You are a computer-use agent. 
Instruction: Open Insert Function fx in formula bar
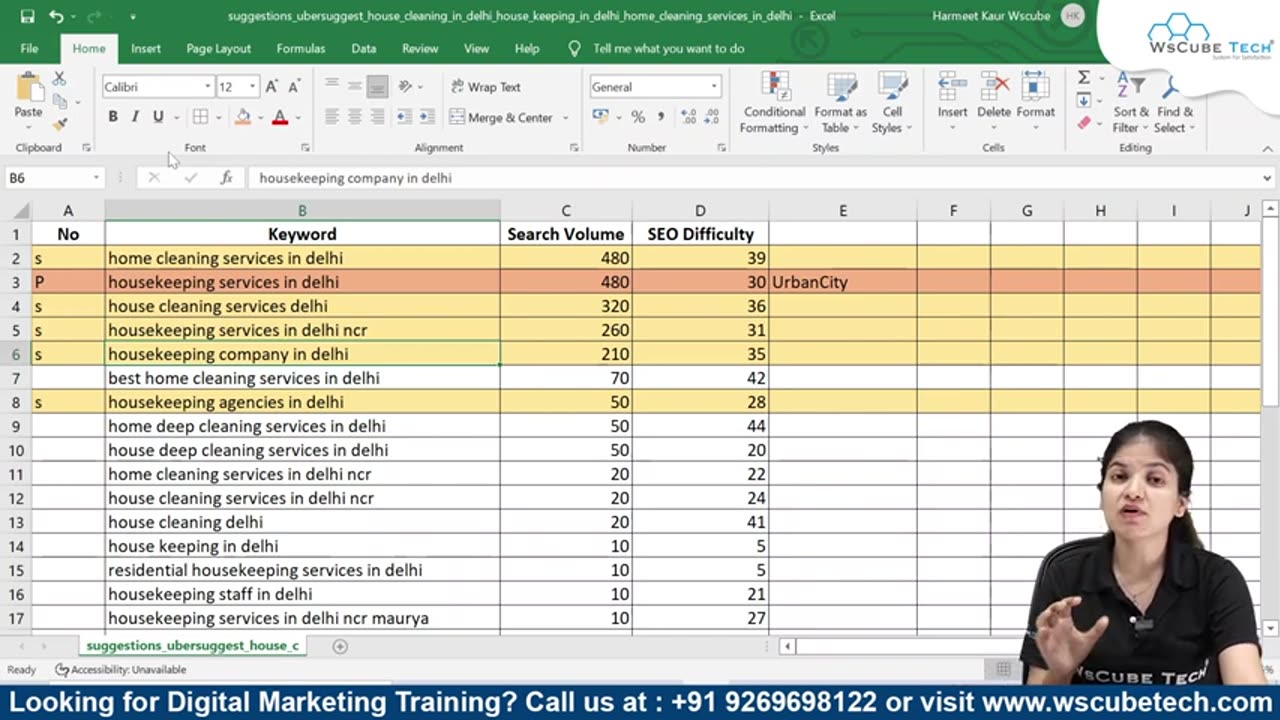point(227,178)
